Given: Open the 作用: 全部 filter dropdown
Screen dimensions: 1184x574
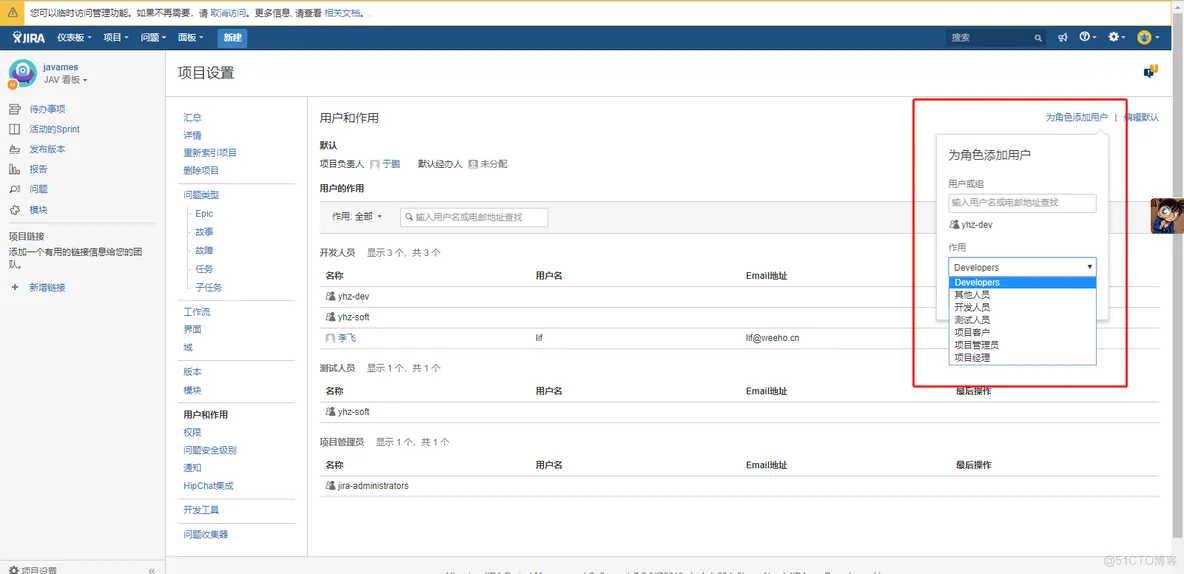Looking at the screenshot, I should [x=357, y=217].
